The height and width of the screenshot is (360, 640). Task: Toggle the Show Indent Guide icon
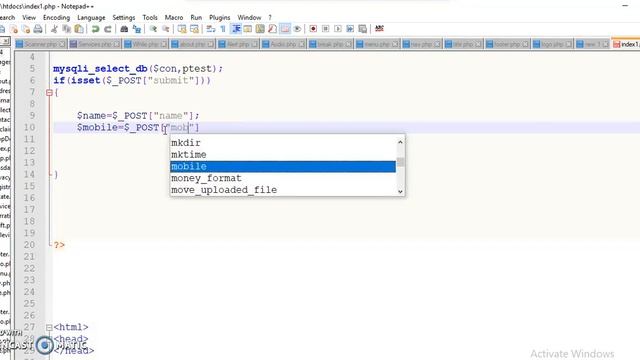[236, 29]
